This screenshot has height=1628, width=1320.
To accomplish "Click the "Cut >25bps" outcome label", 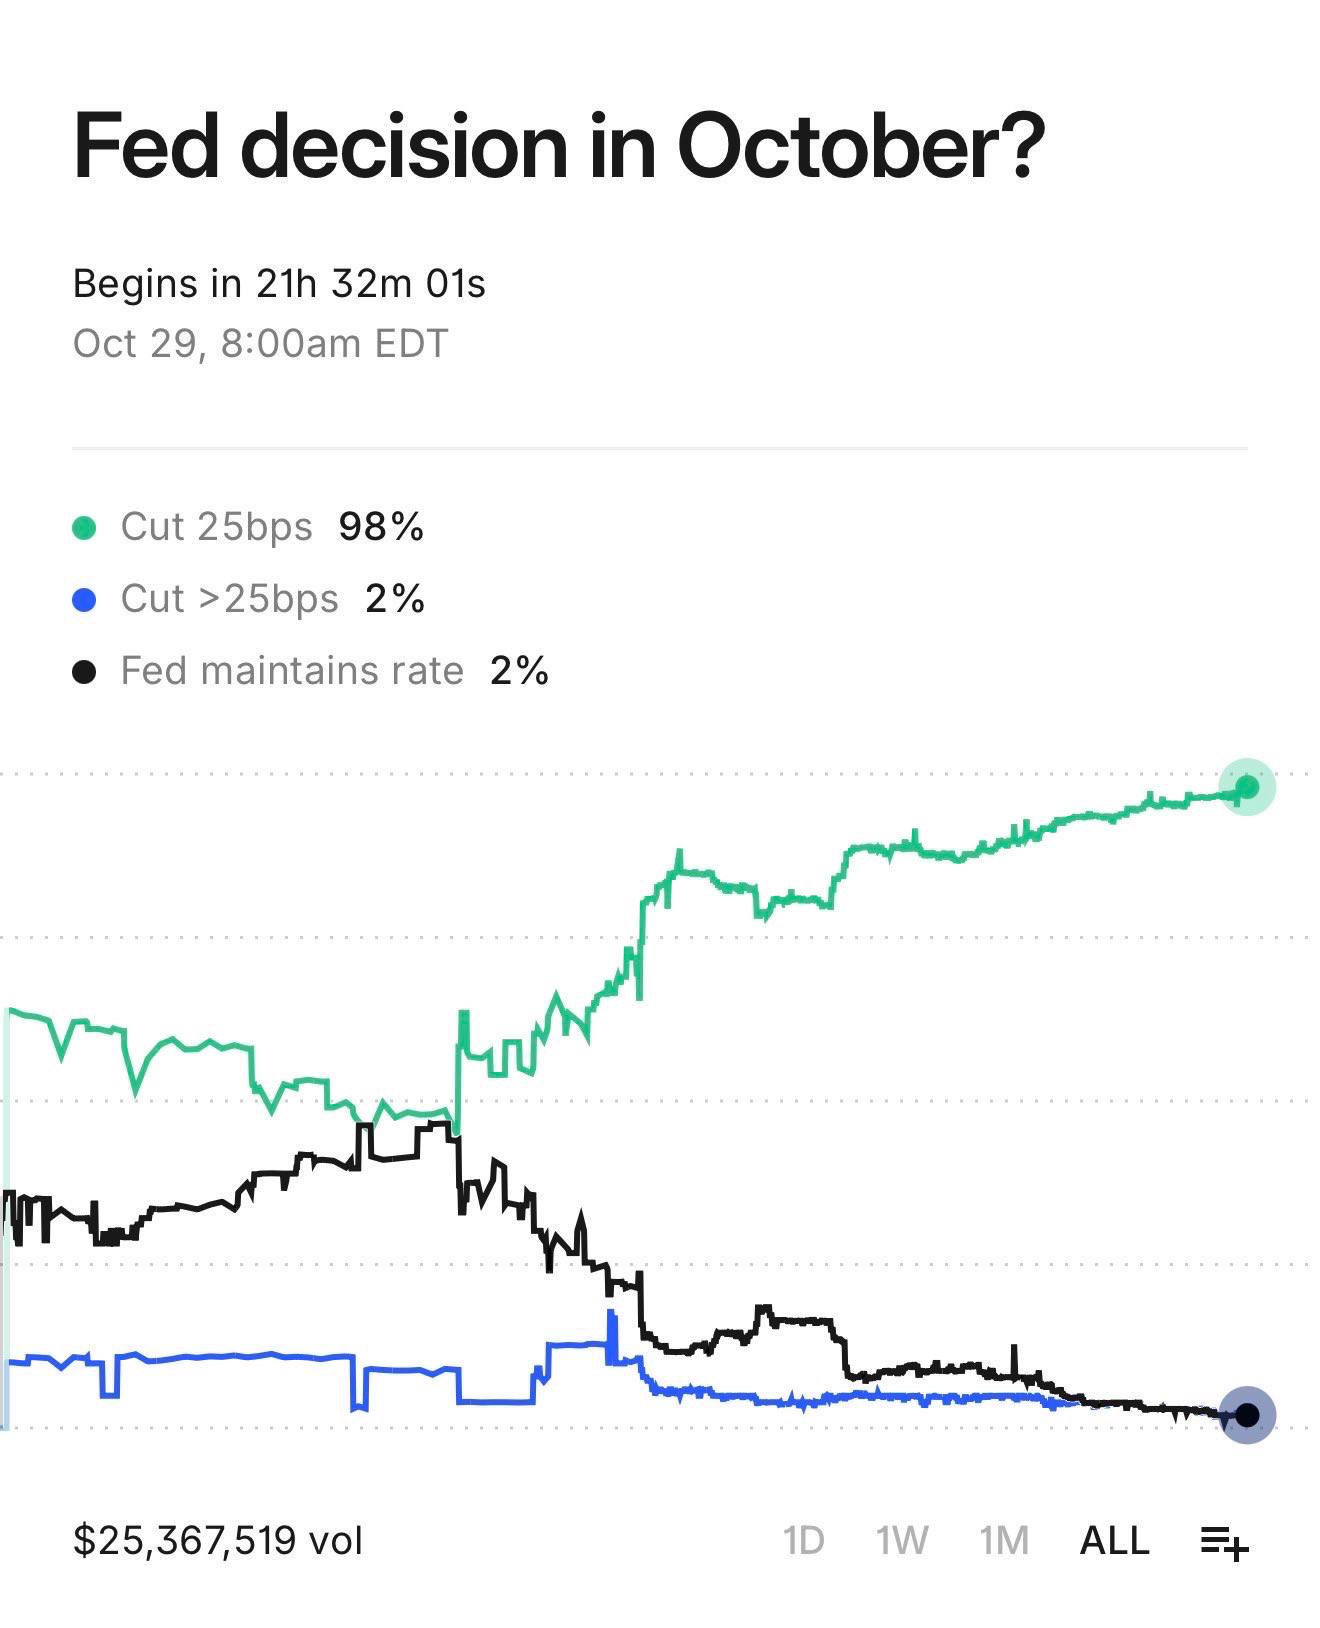I will 229,599.
